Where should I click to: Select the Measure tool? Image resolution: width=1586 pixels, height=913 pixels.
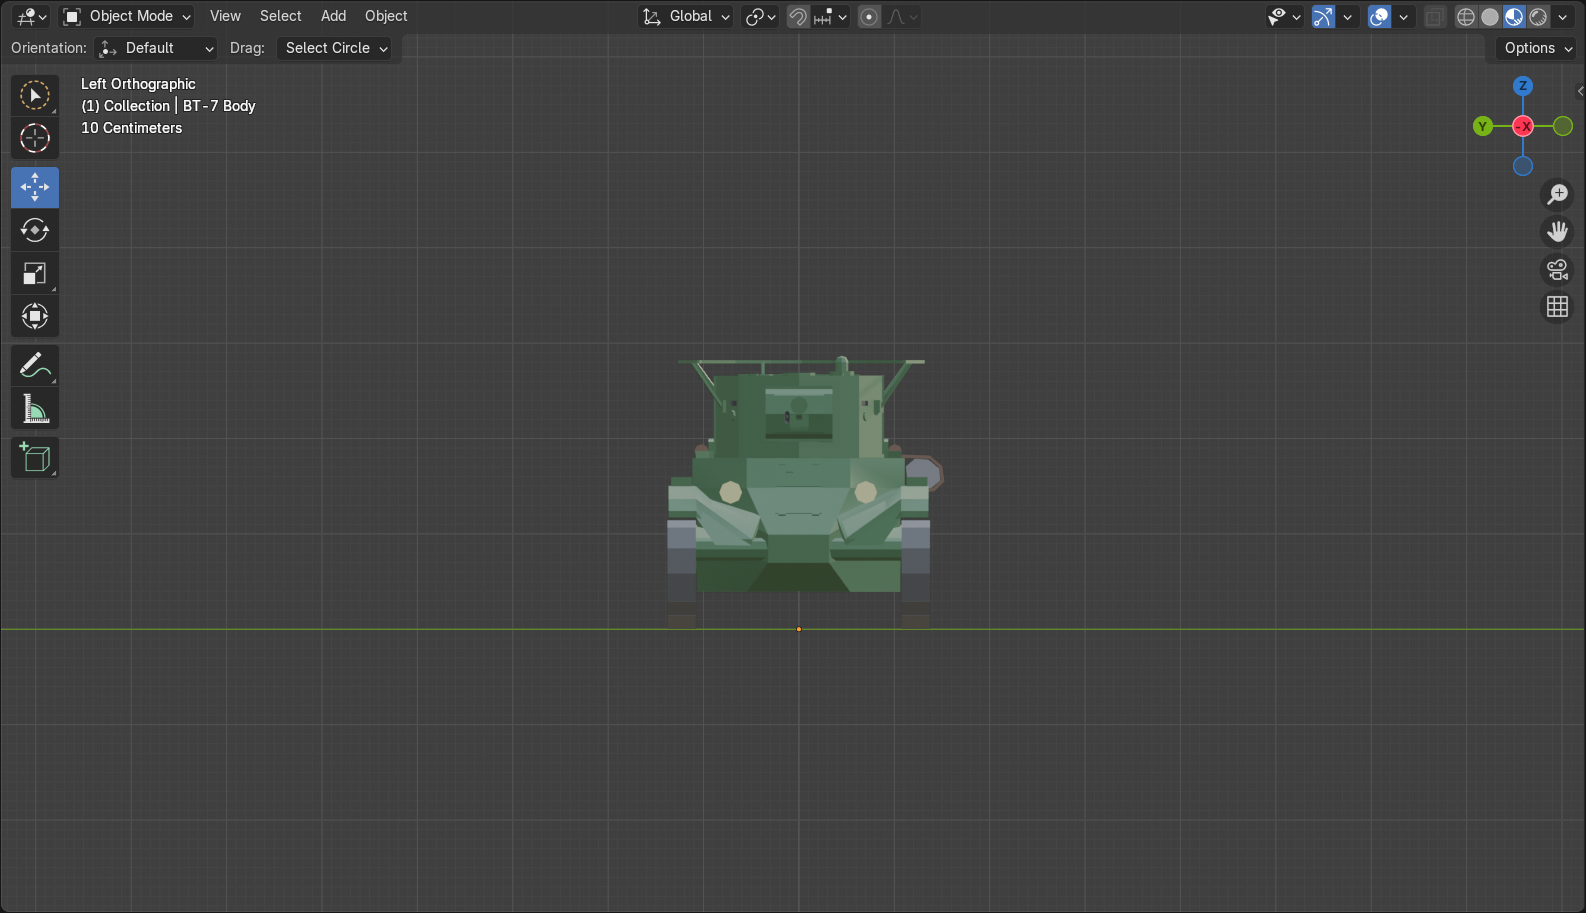pyautogui.click(x=35, y=409)
